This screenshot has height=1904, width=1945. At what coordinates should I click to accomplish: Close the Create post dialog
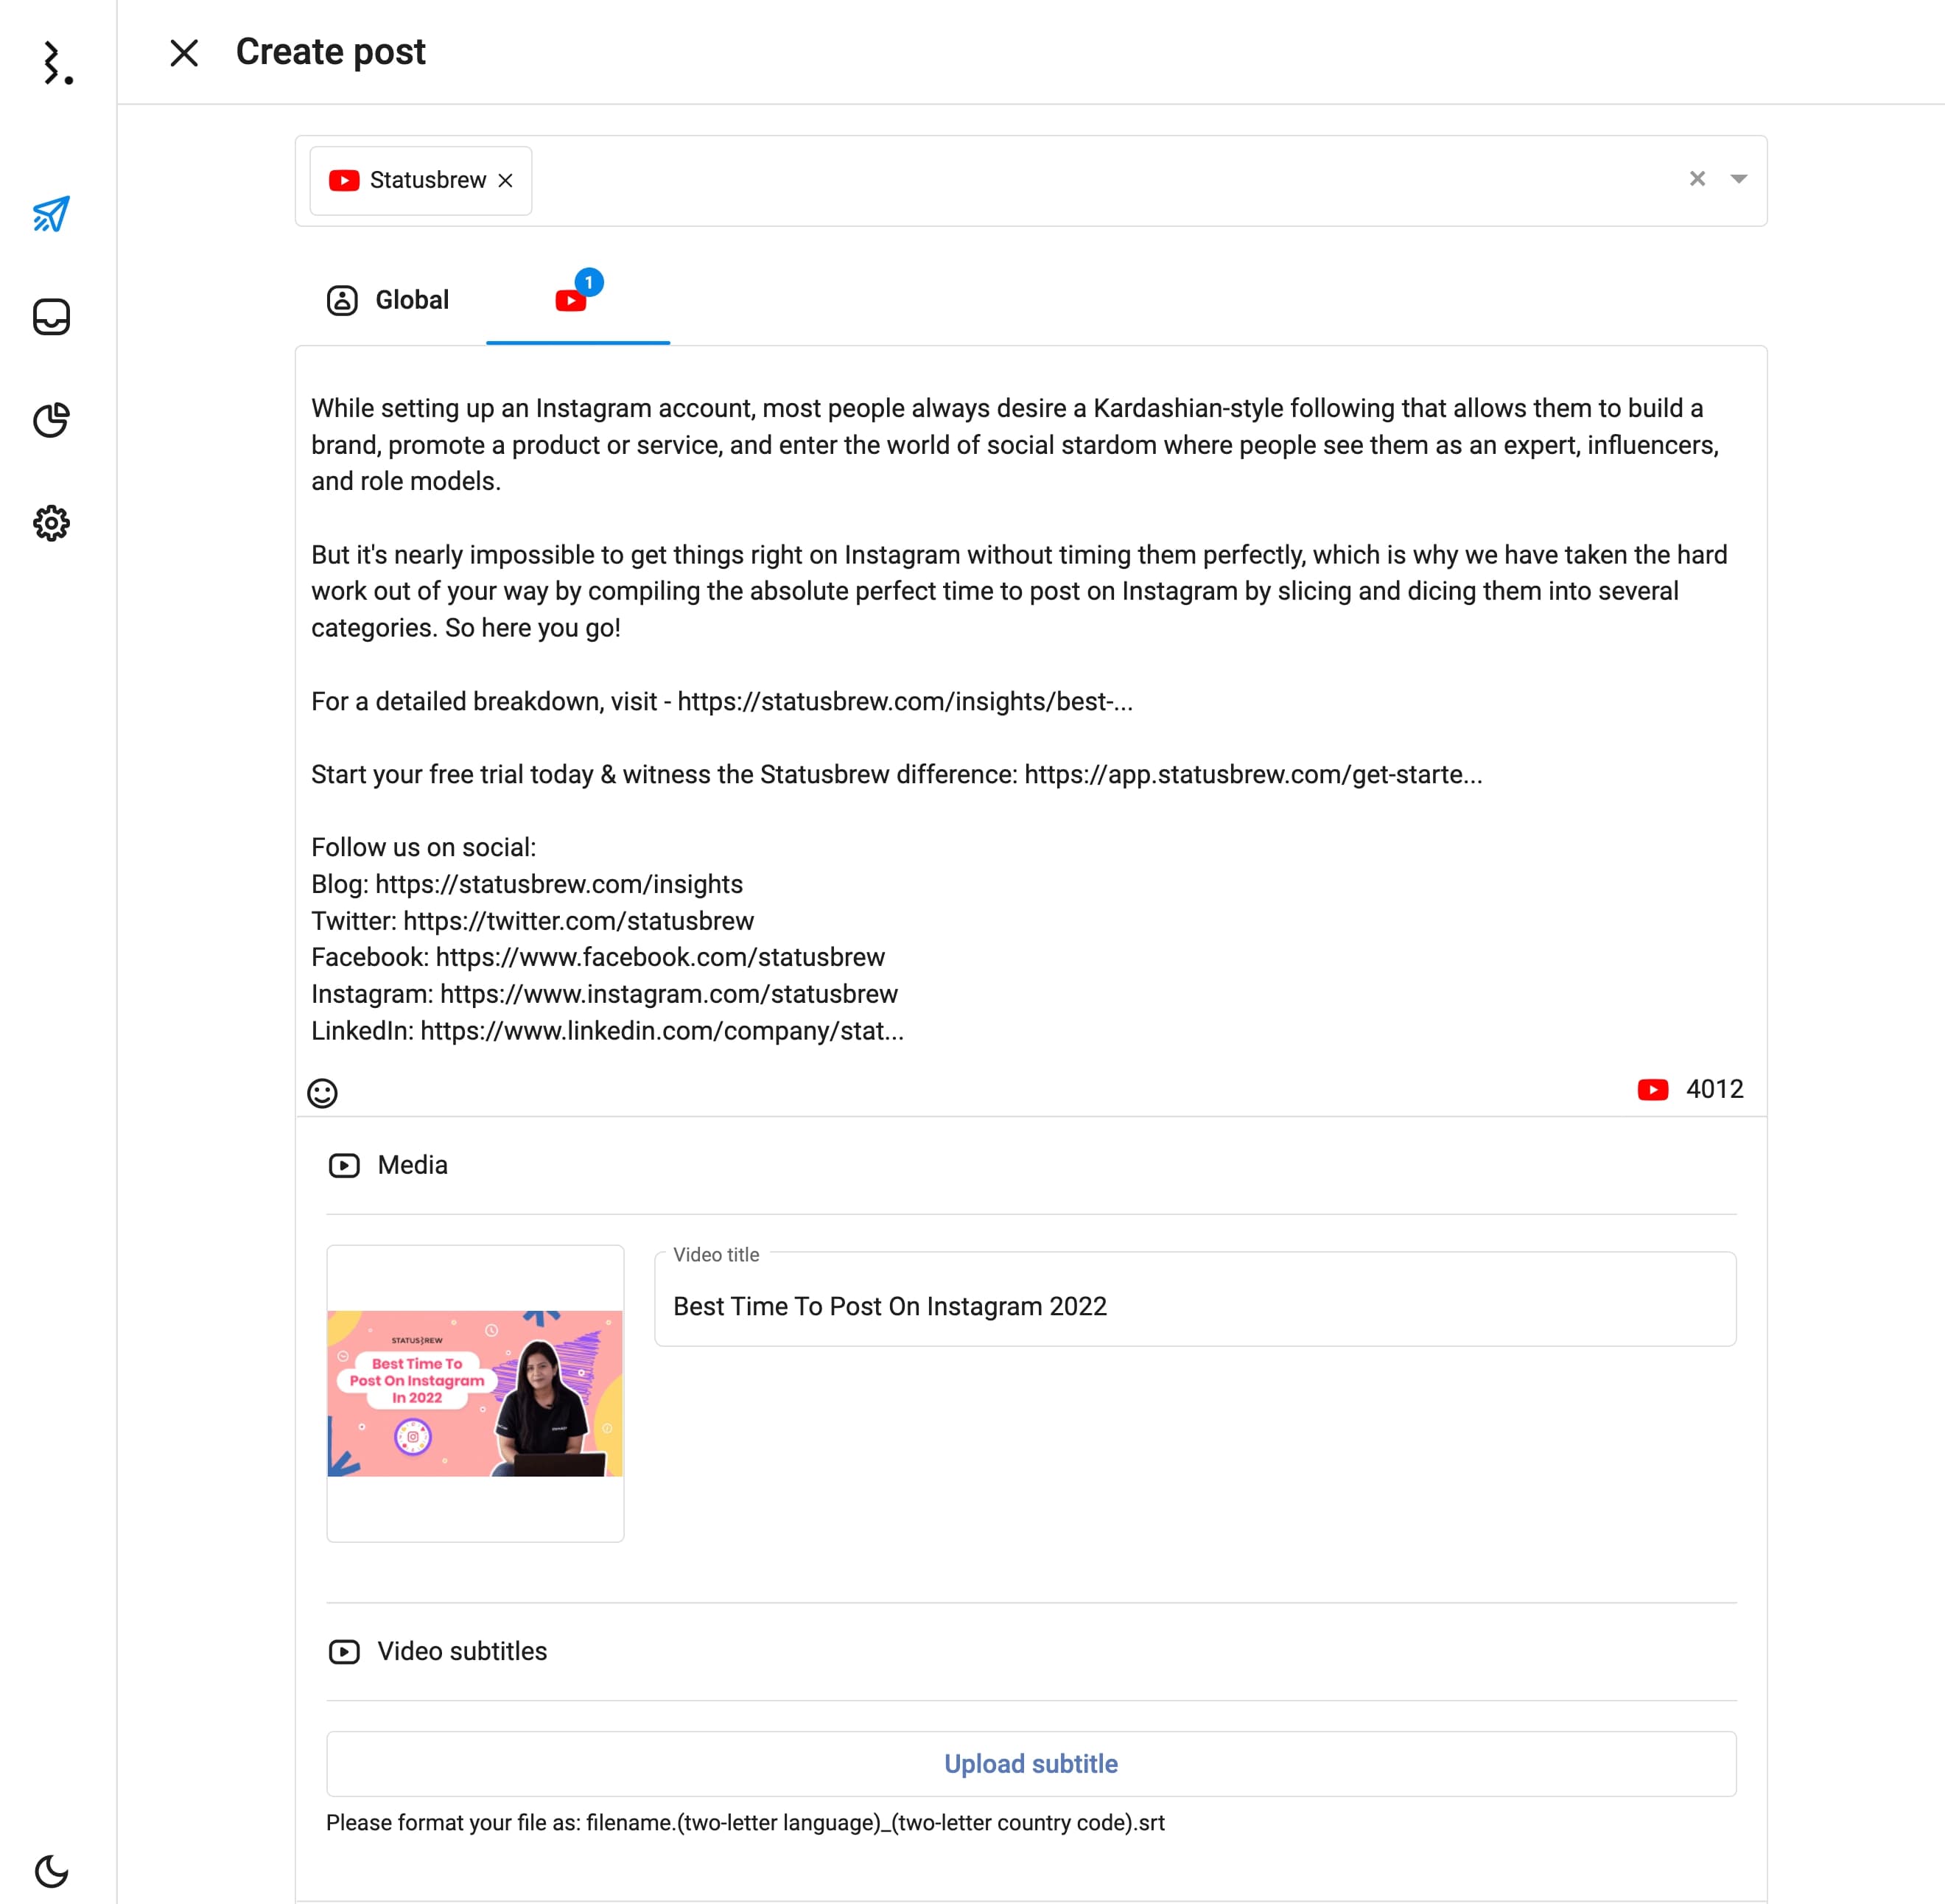(184, 53)
